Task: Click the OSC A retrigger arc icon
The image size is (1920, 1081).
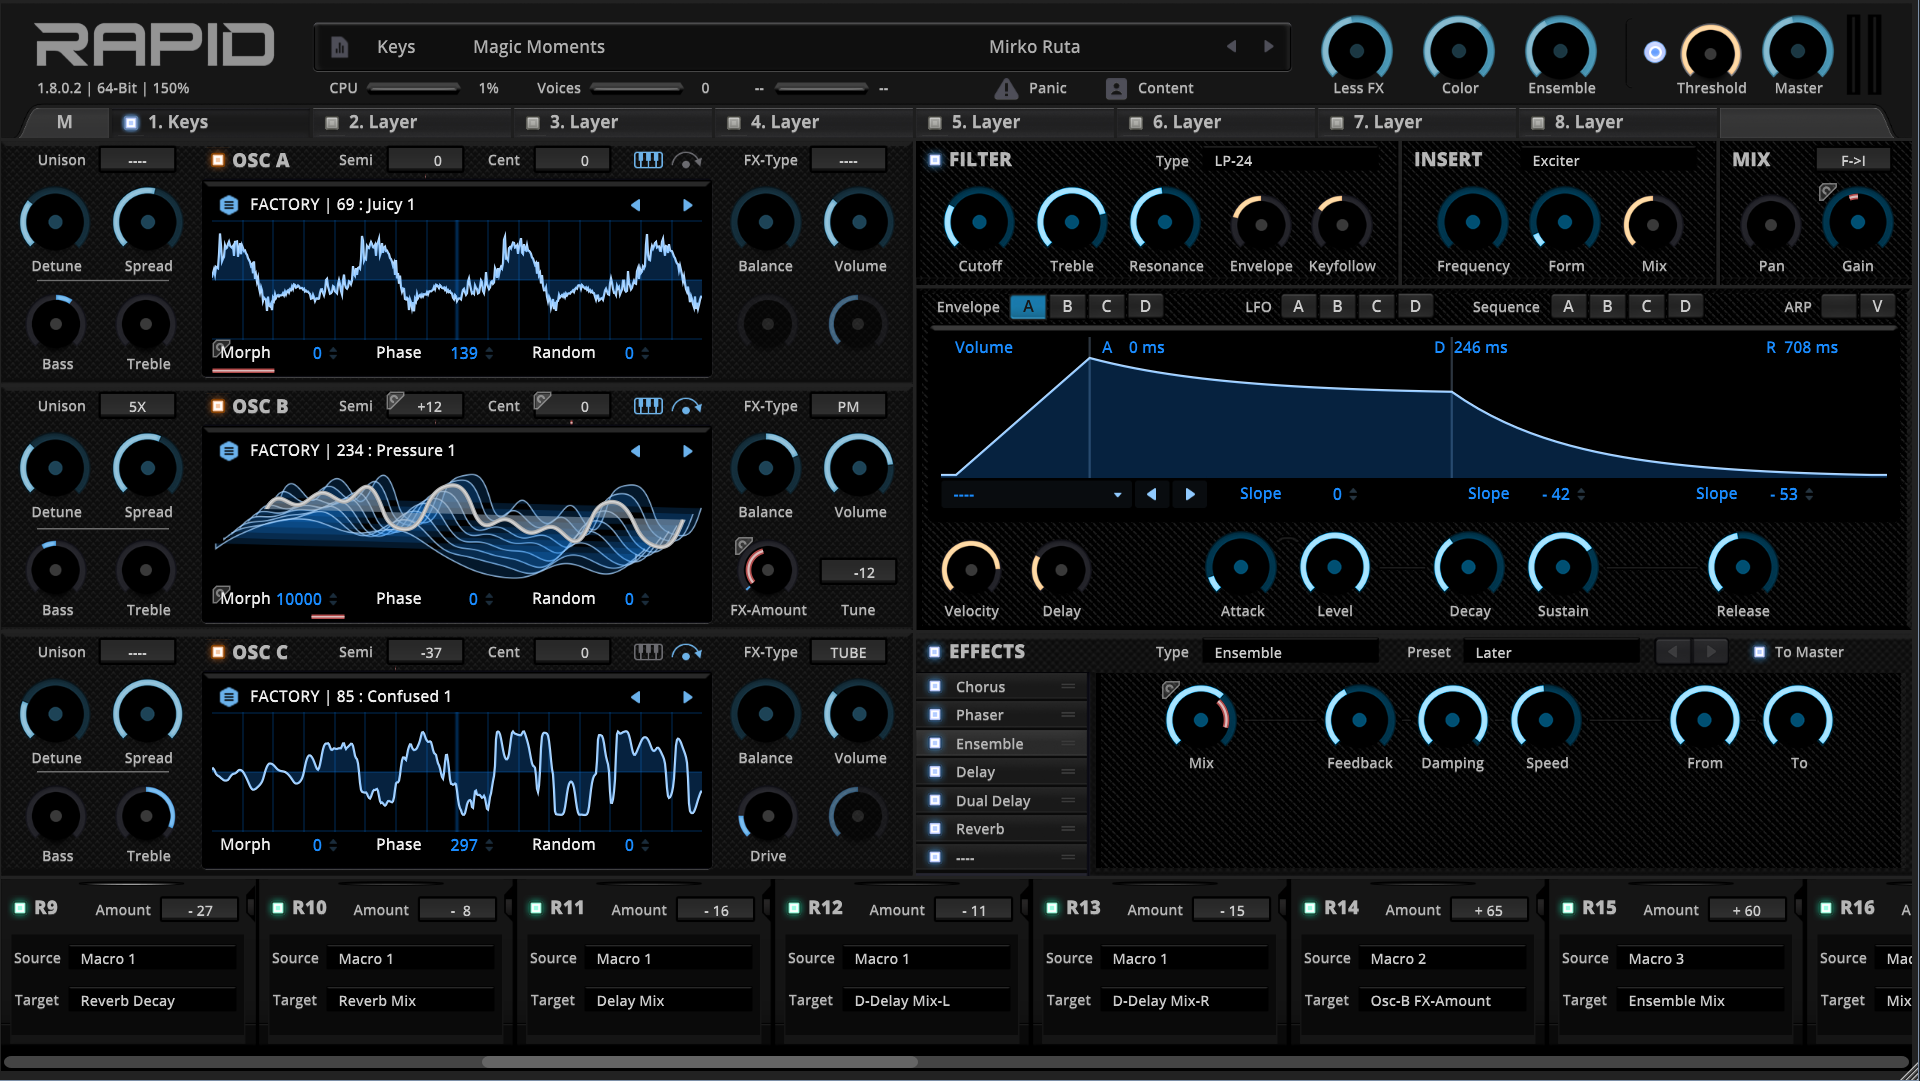Action: tap(686, 160)
